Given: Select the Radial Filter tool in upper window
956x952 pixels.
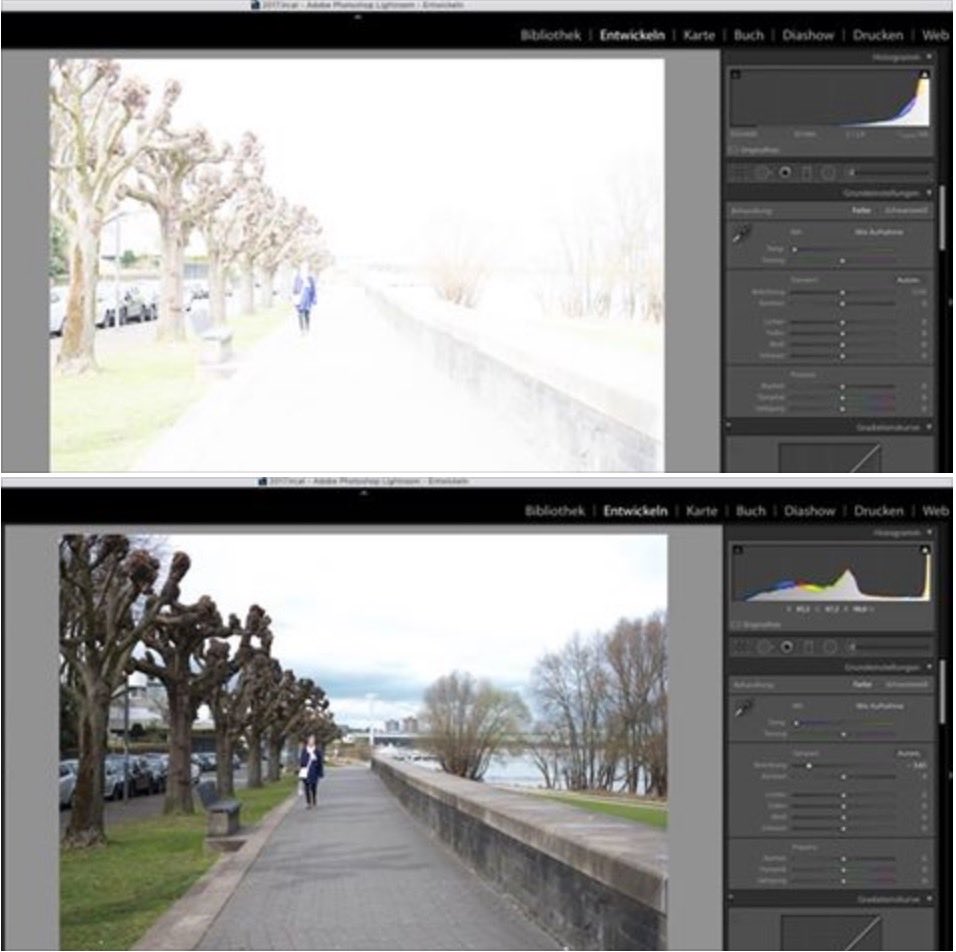Looking at the screenshot, I should pos(829,172).
